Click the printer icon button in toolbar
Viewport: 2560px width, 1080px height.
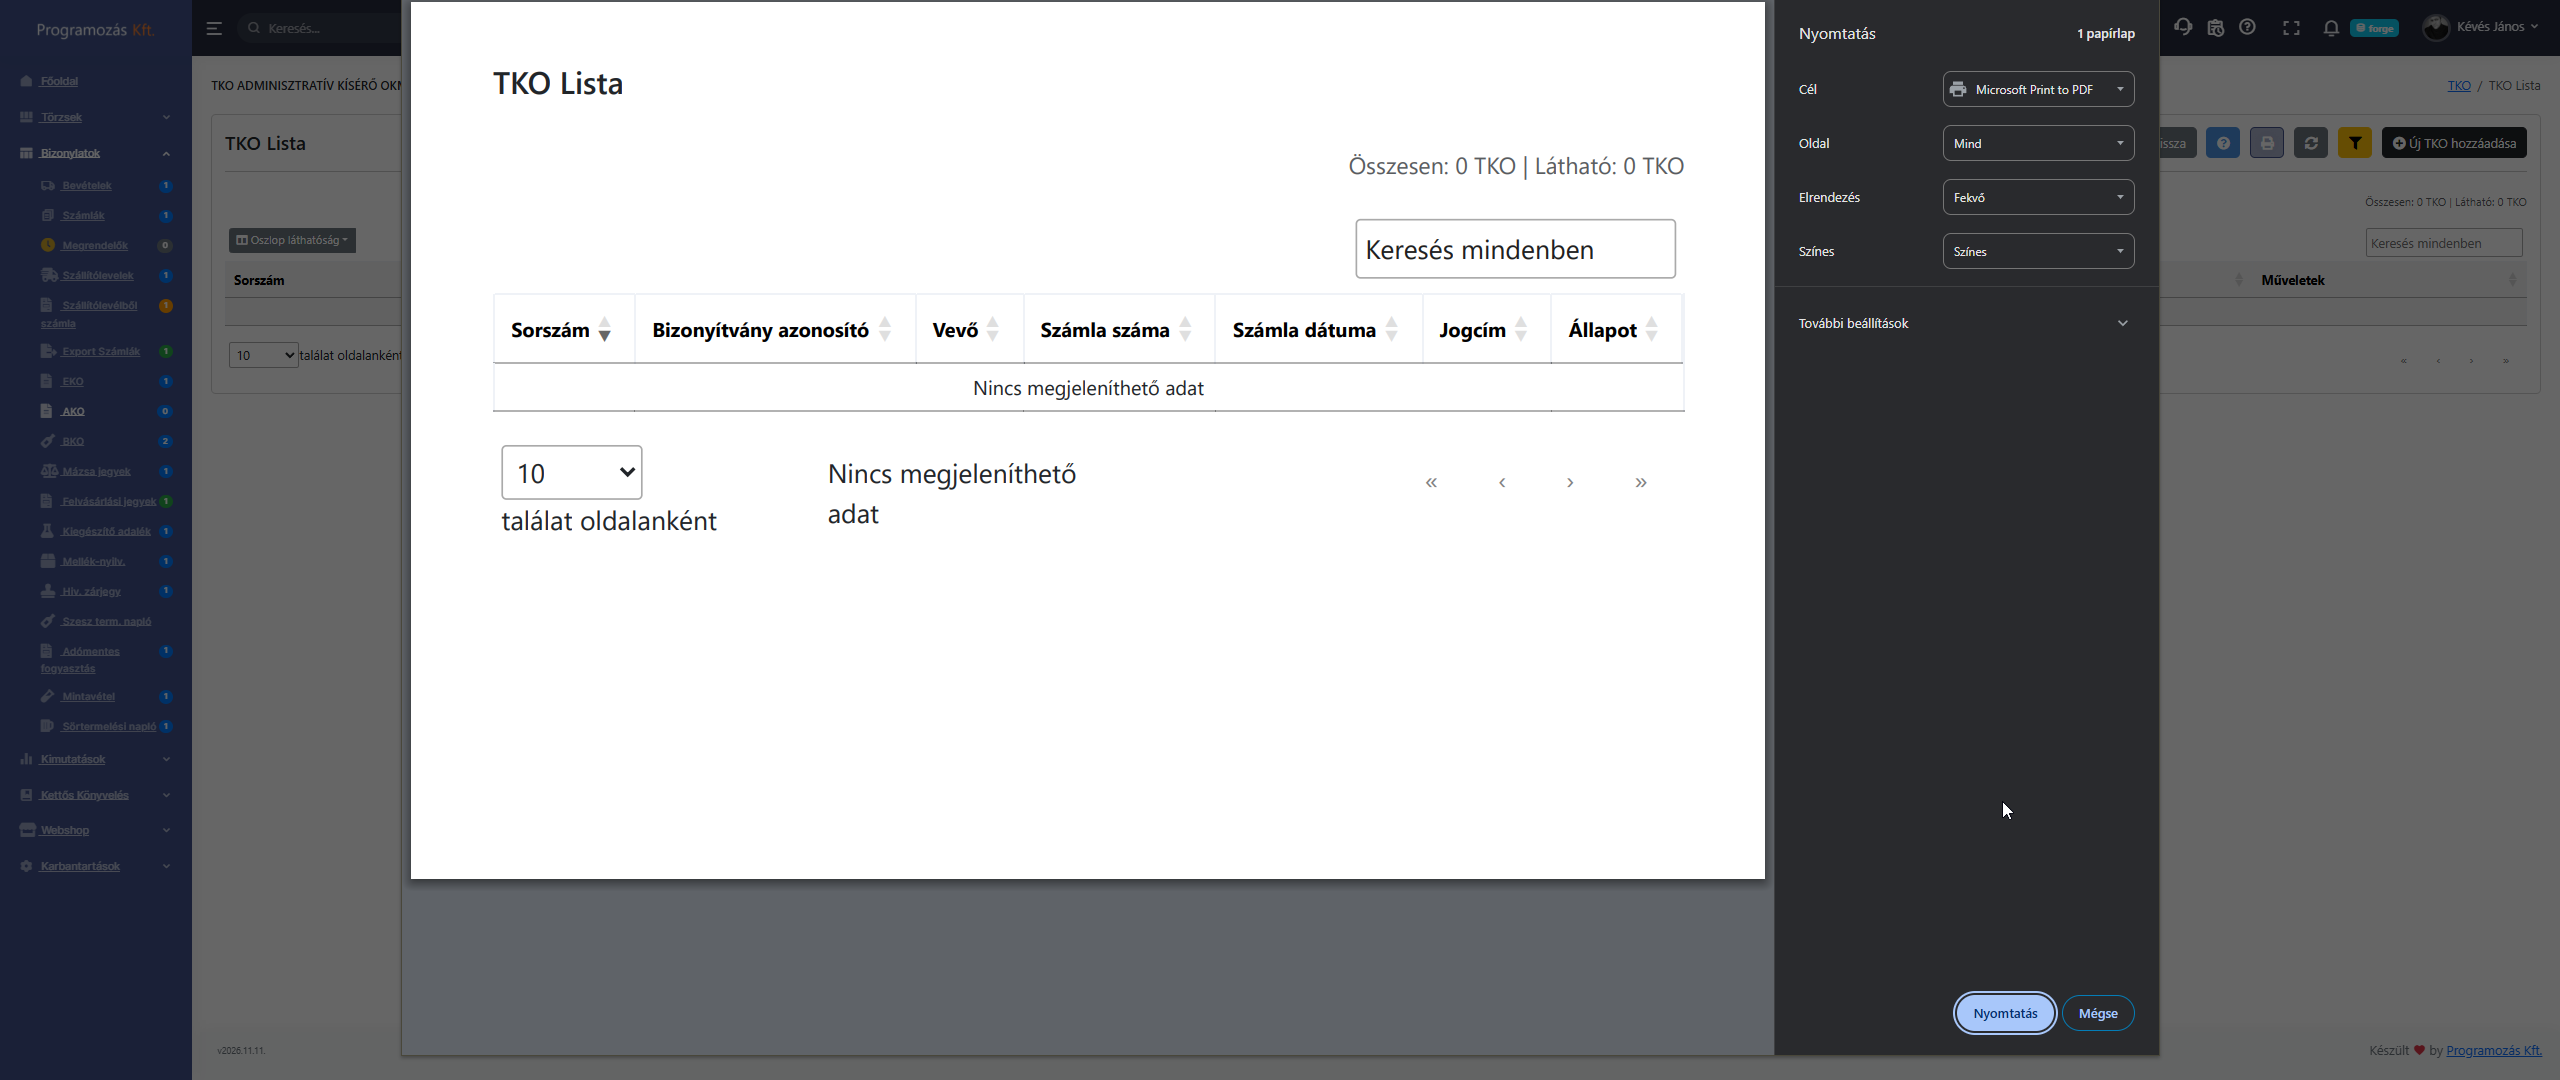coord(2267,143)
